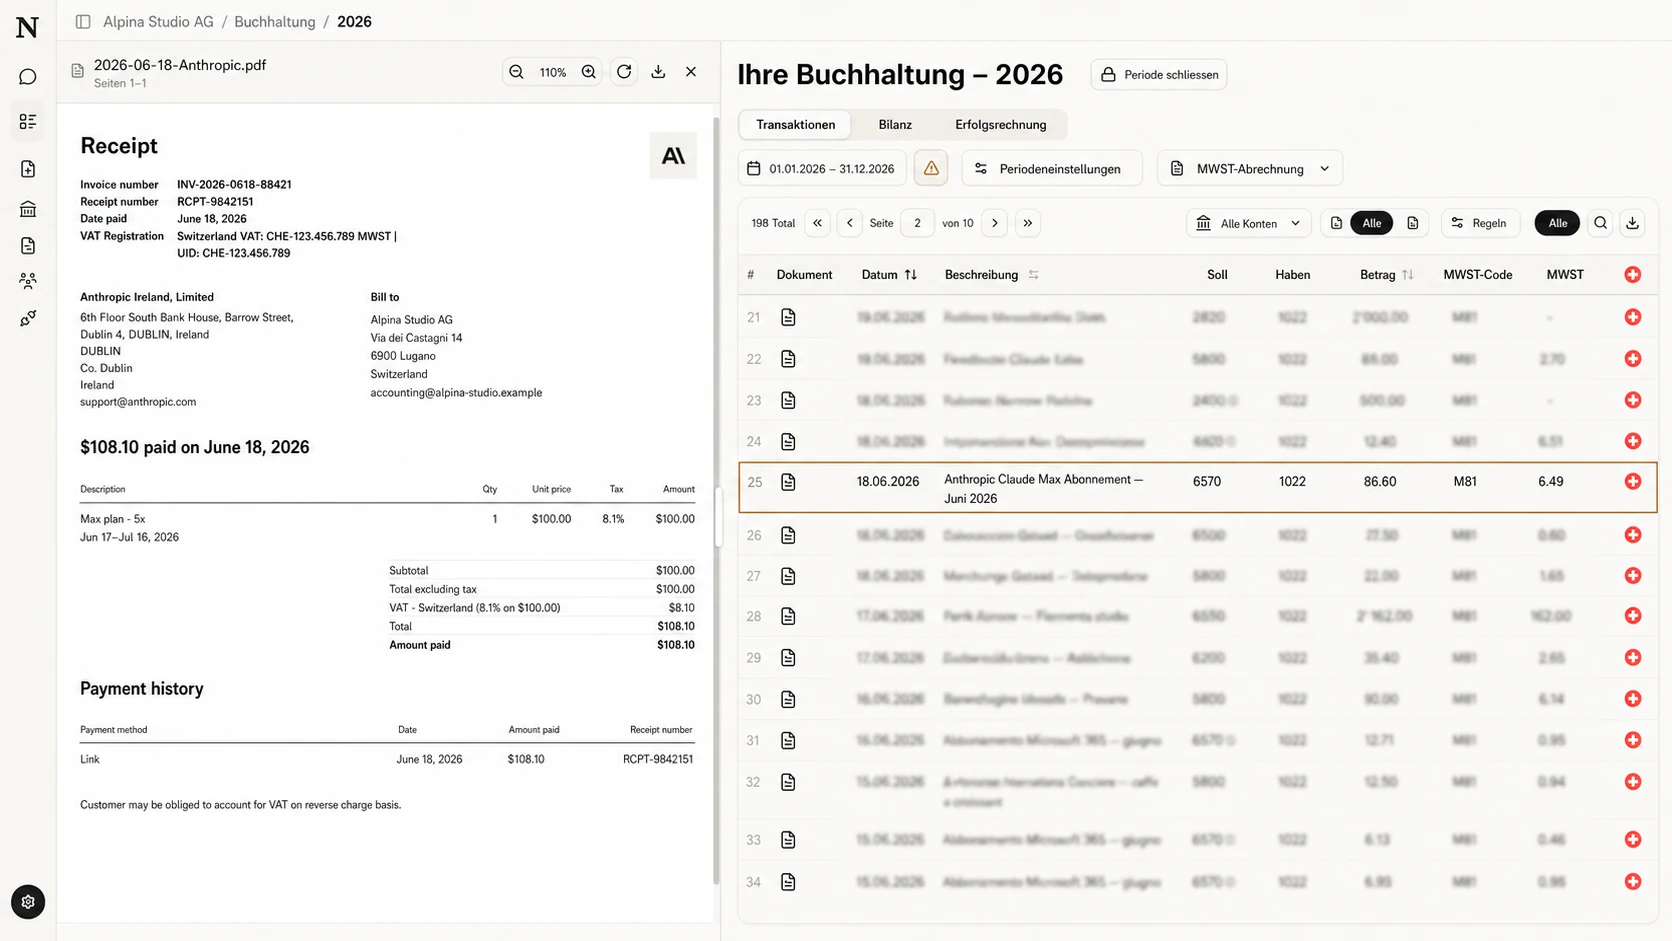Click the 110% zoom level
The width and height of the screenshot is (1672, 941).
[x=553, y=72]
